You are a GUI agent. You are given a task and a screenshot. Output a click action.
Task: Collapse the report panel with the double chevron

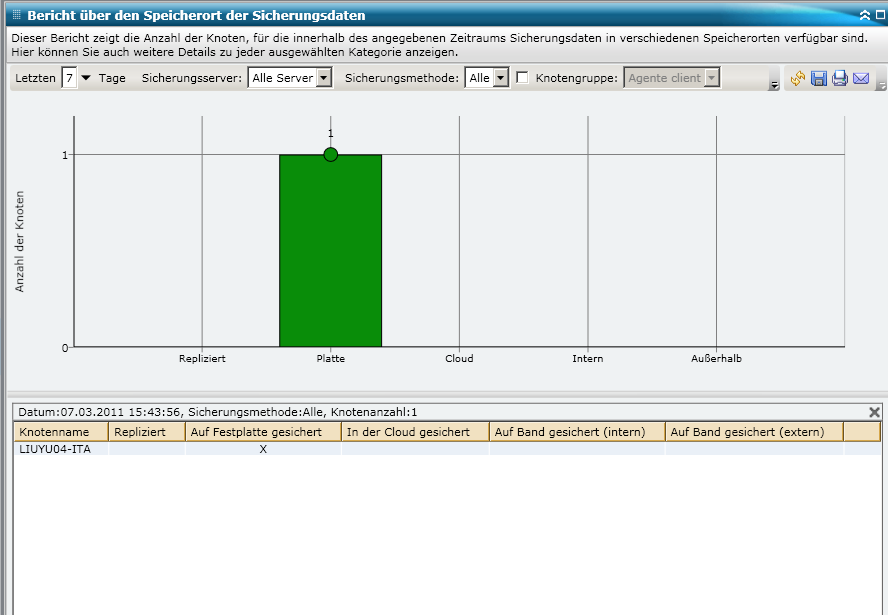(865, 15)
